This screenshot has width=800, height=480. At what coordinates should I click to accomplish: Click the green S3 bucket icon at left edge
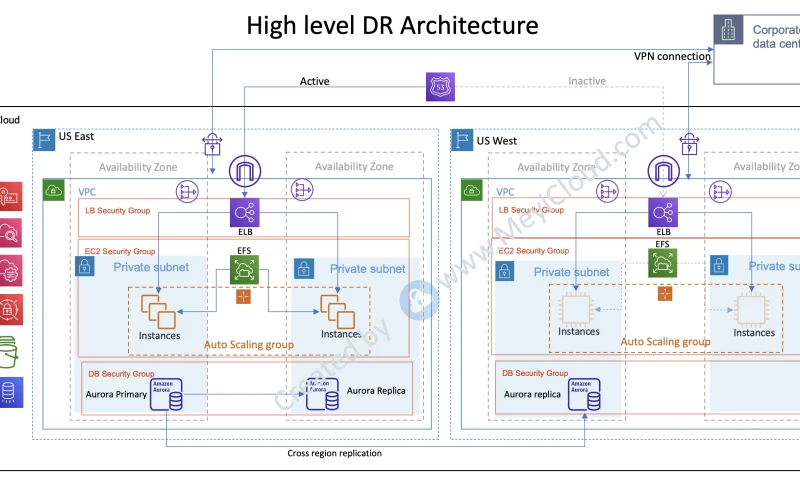[8, 352]
